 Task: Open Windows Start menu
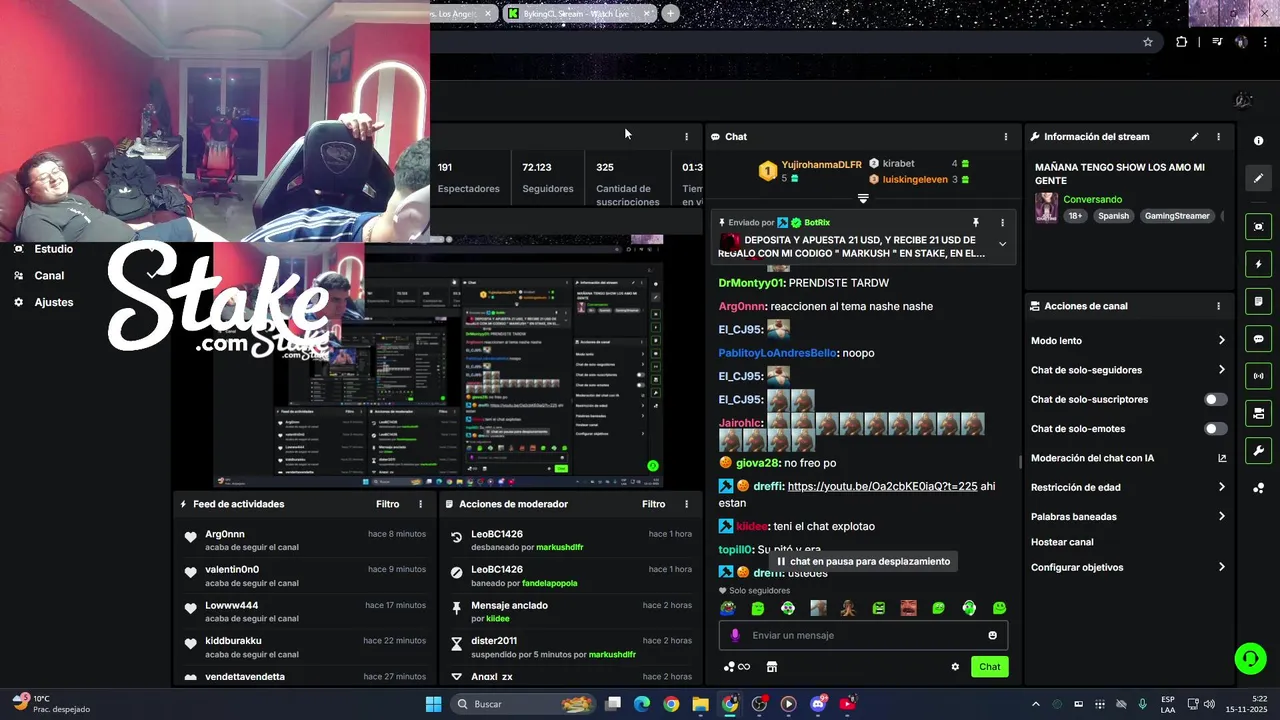click(433, 704)
